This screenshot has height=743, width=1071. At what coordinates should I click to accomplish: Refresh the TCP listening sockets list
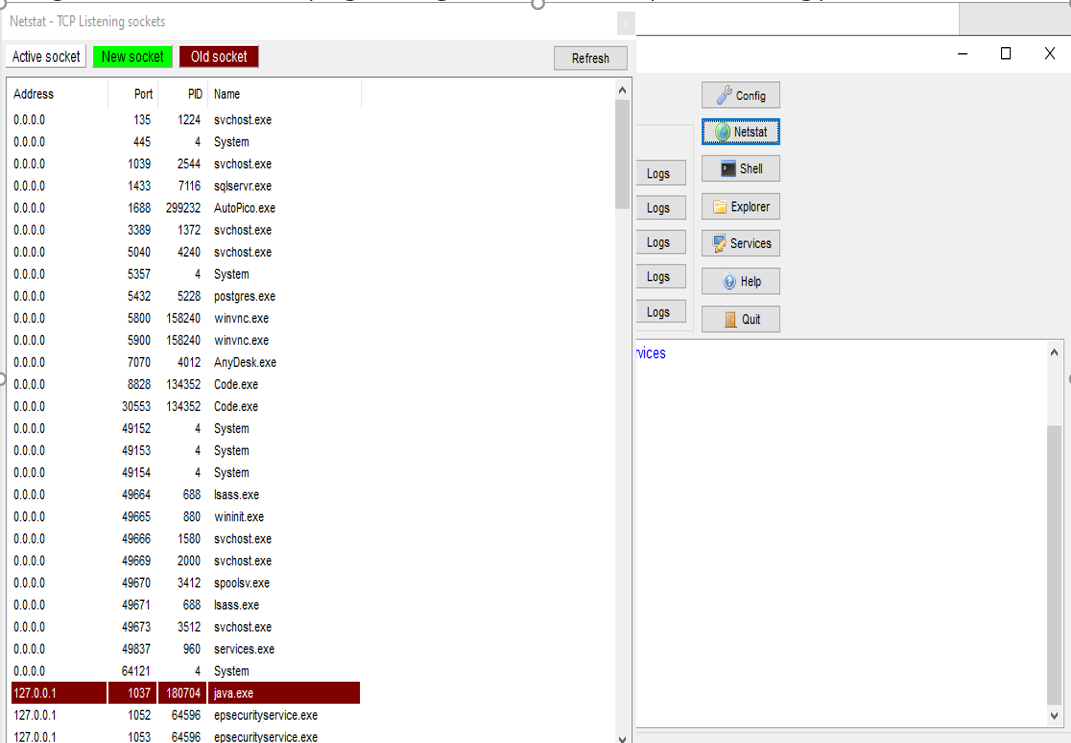click(590, 58)
